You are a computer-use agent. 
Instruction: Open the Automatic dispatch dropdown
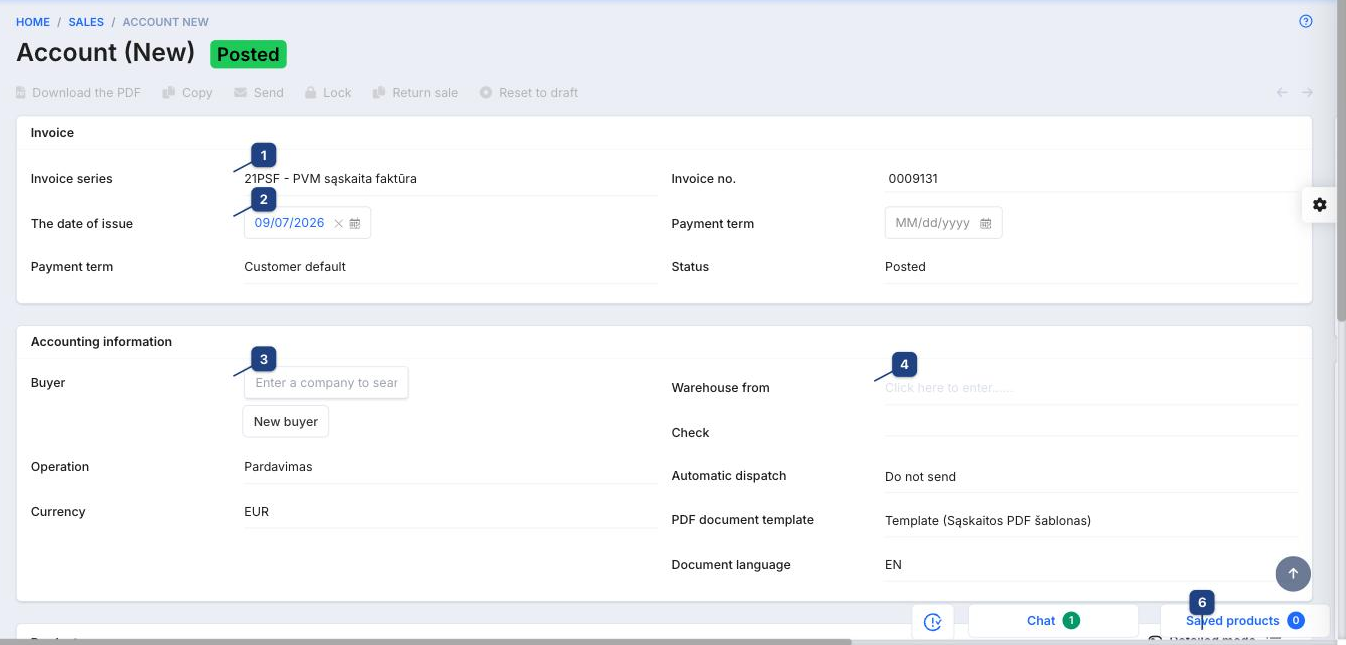(1091, 477)
